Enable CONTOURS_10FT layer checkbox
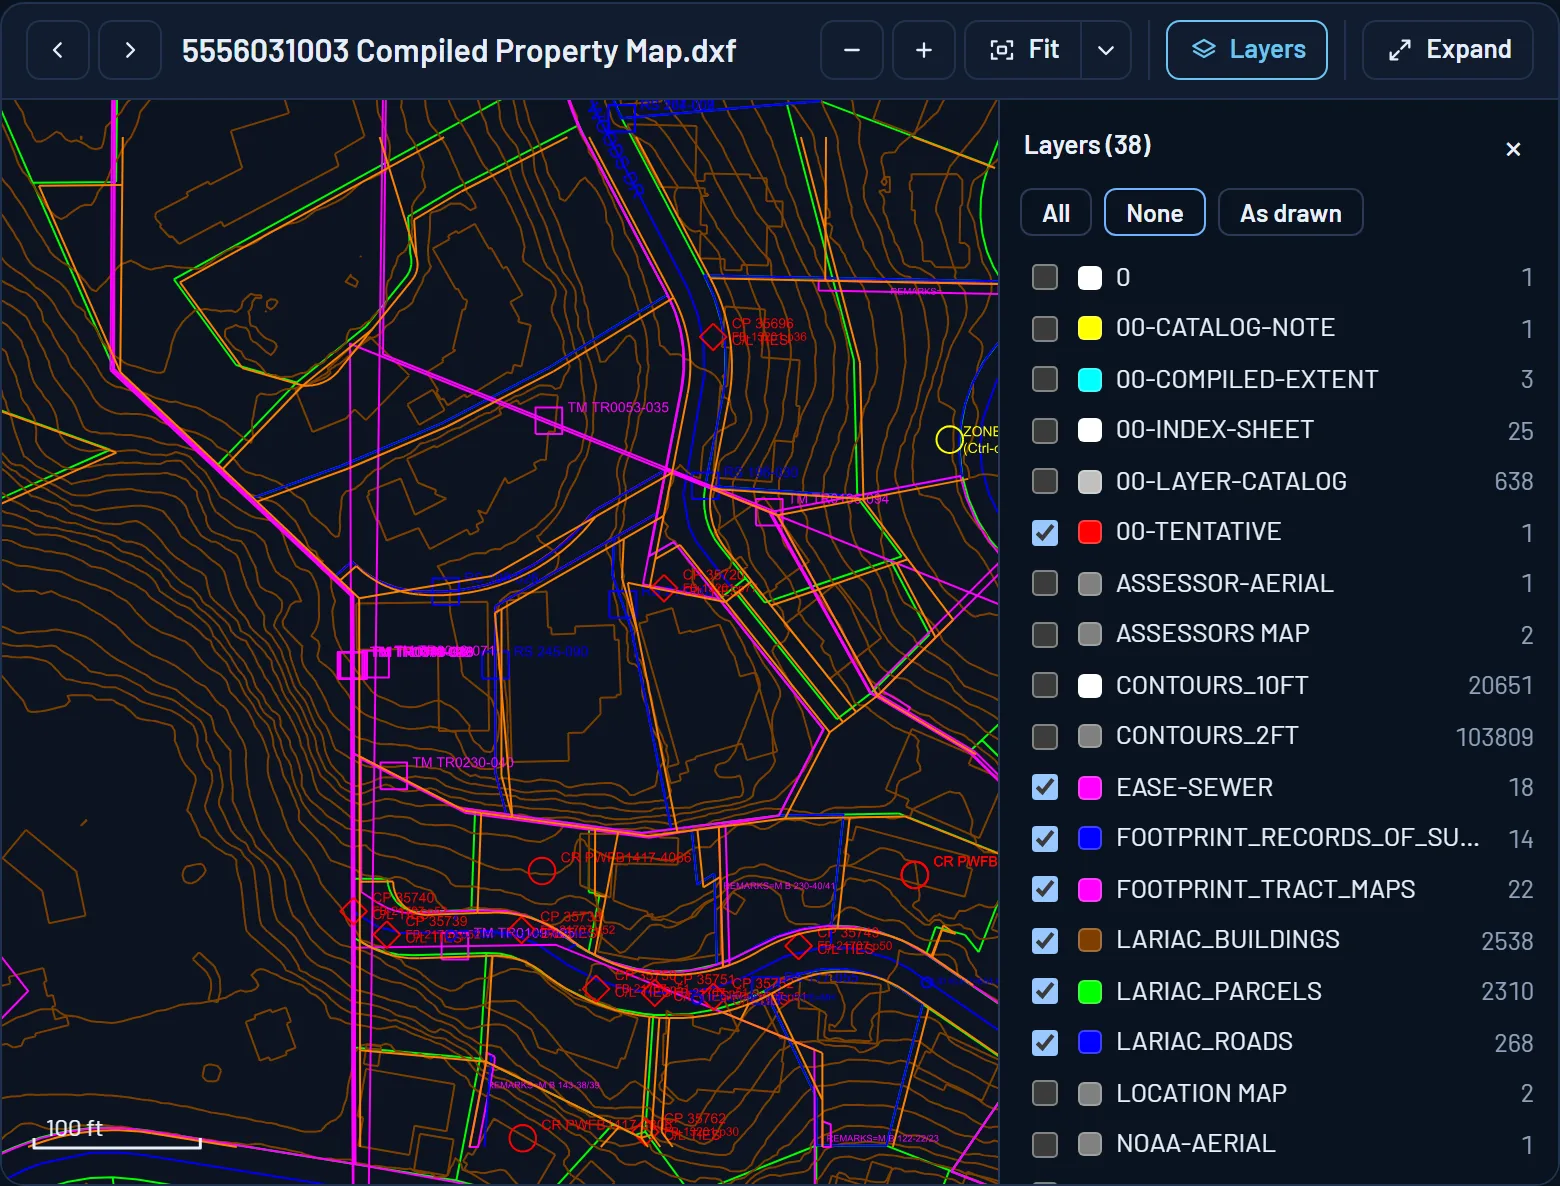Screen dimensions: 1560x1186 pyautogui.click(x=1045, y=685)
